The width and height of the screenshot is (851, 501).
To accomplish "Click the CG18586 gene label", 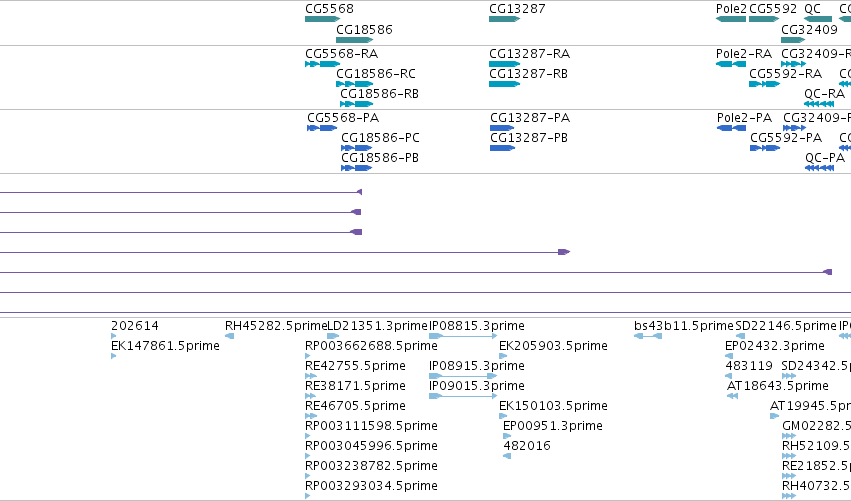I will [364, 29].
